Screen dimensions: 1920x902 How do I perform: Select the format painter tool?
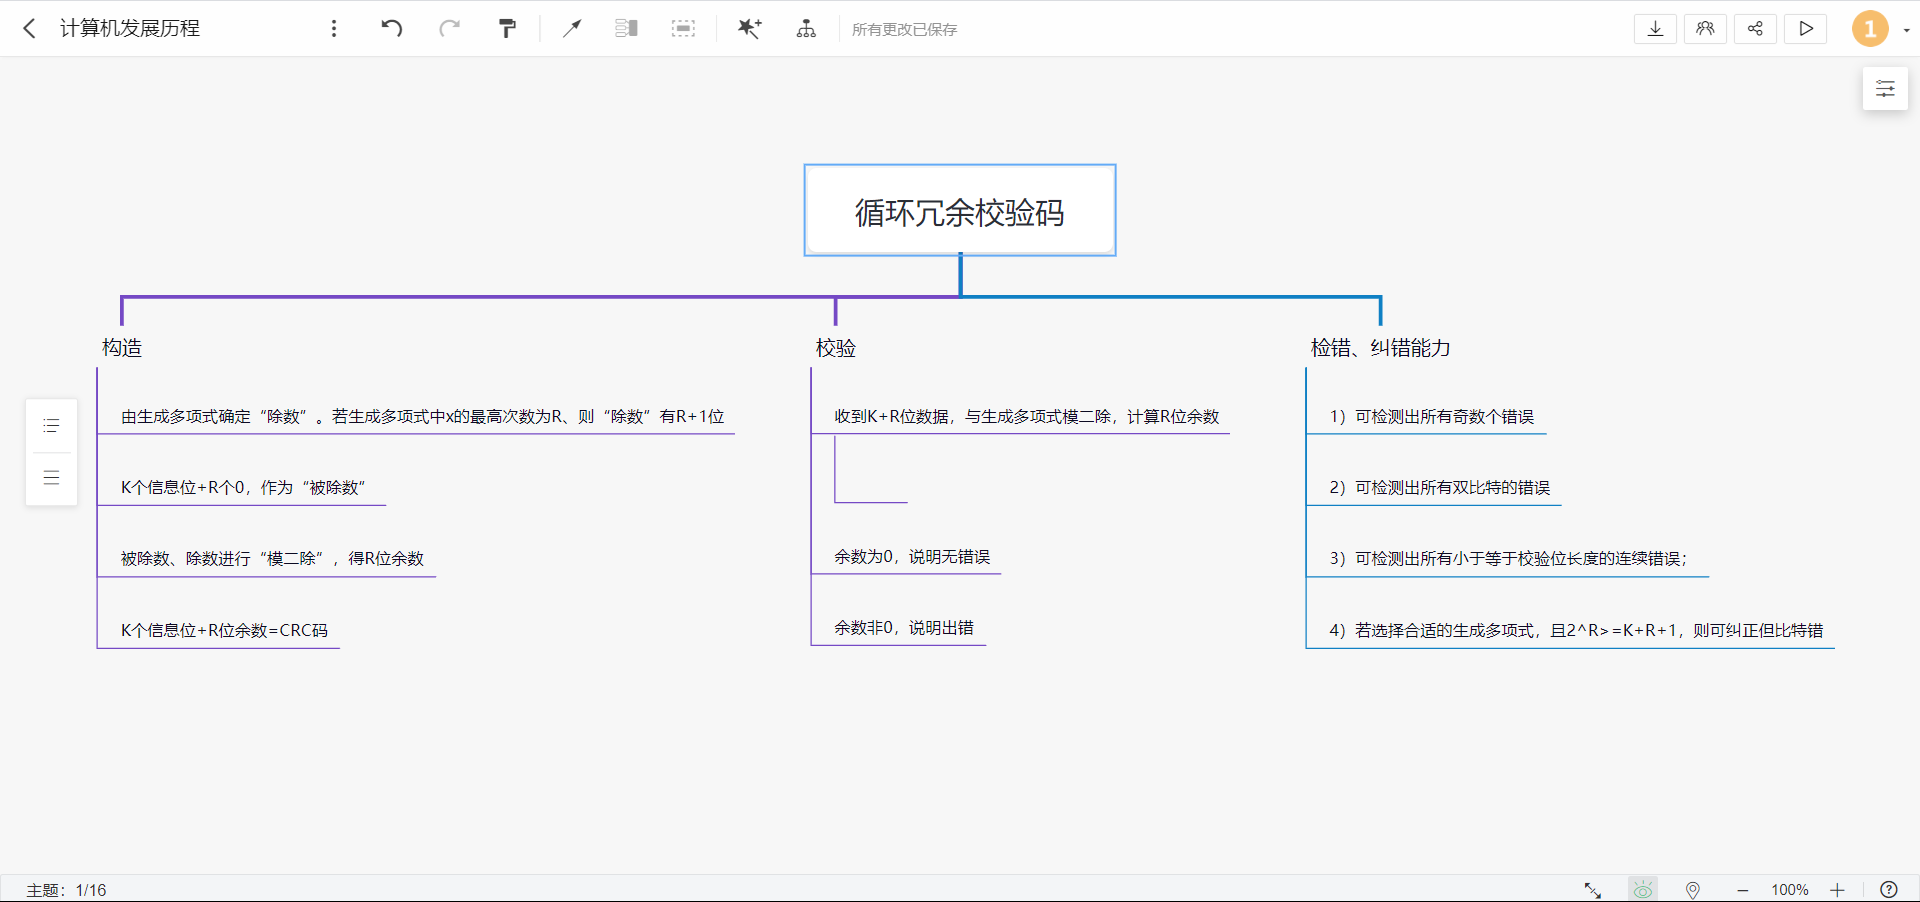pos(508,28)
